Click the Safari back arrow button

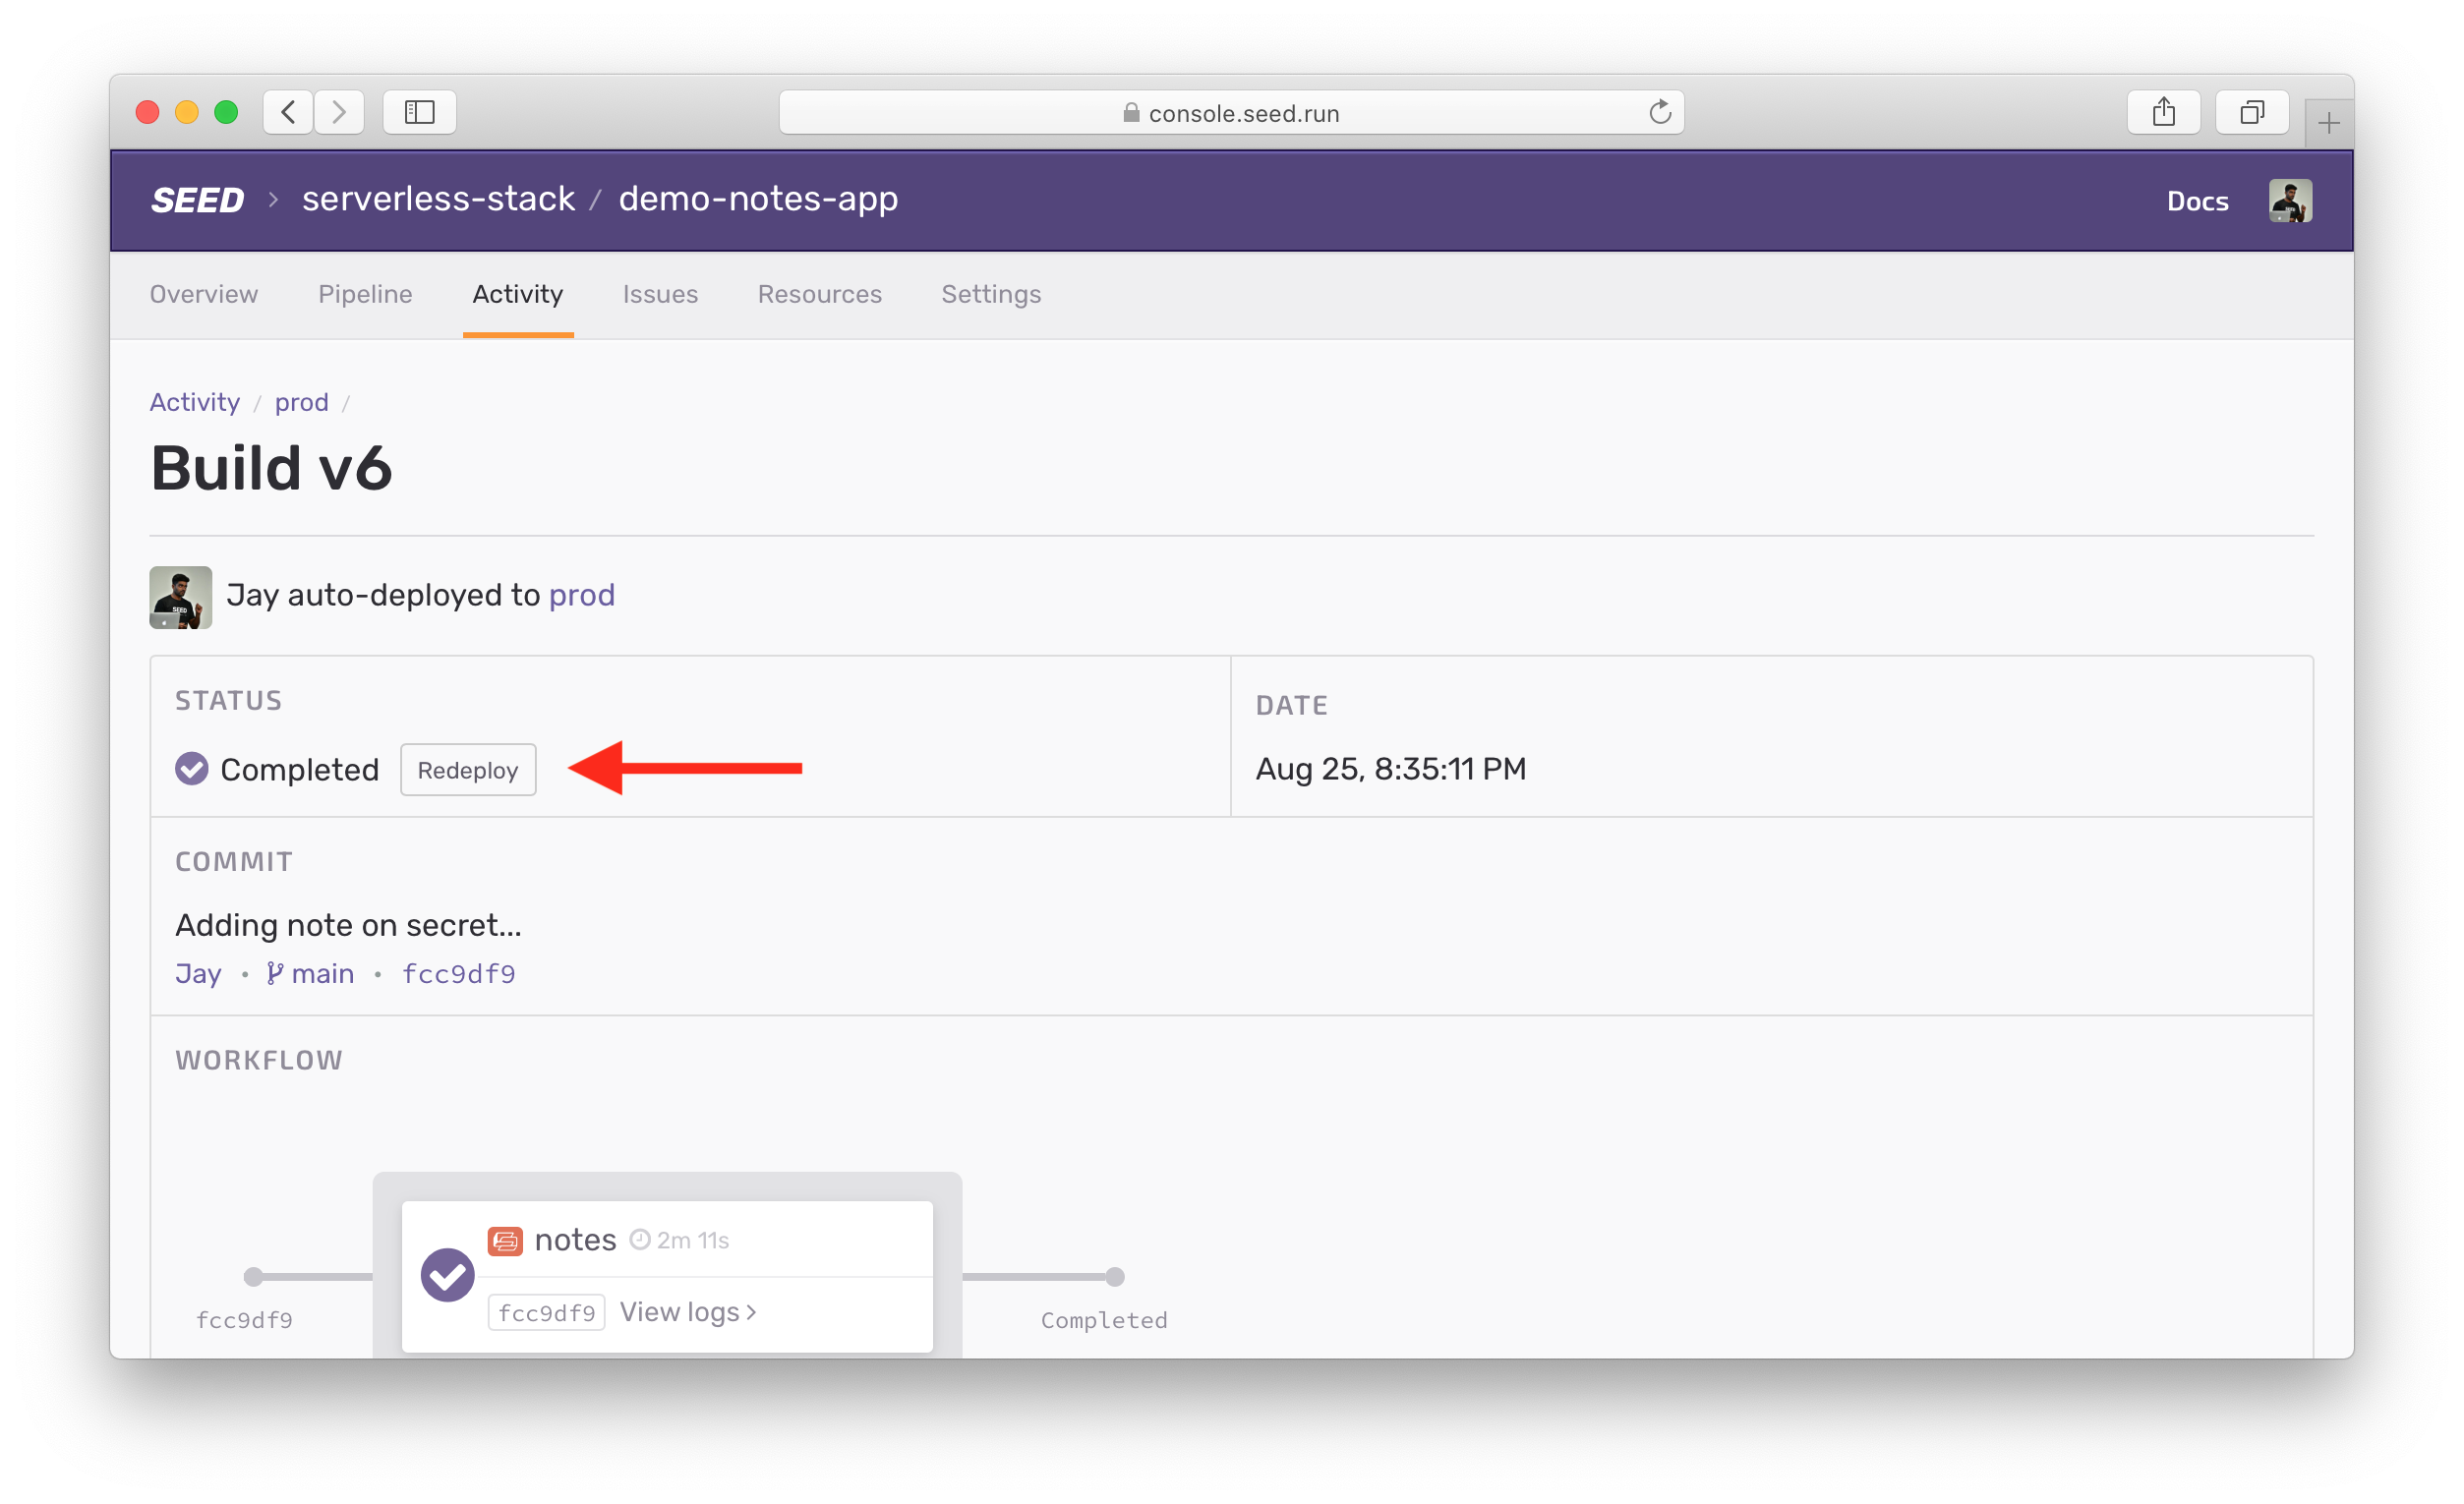289,112
